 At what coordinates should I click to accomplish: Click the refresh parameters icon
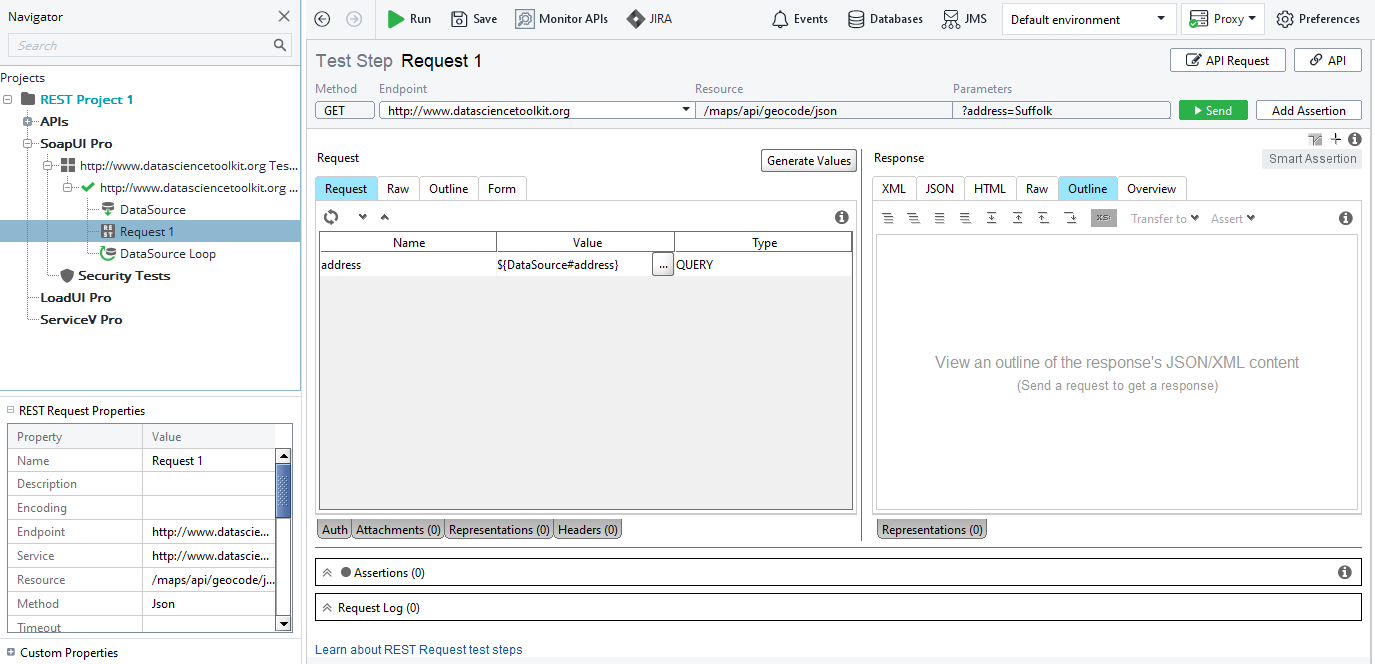pos(331,217)
